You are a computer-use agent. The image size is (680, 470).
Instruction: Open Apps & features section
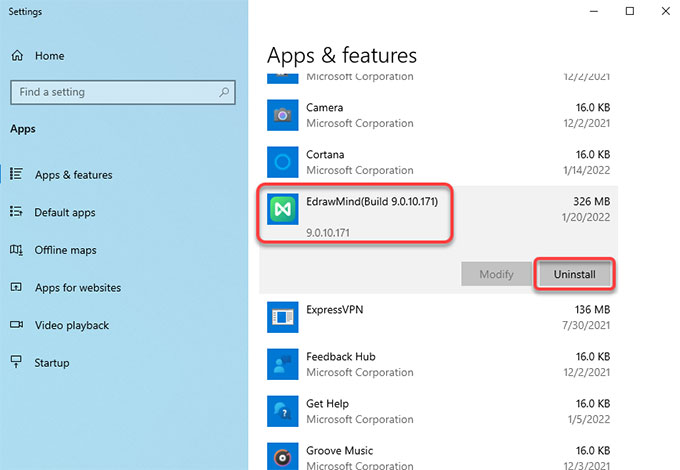coord(74,175)
